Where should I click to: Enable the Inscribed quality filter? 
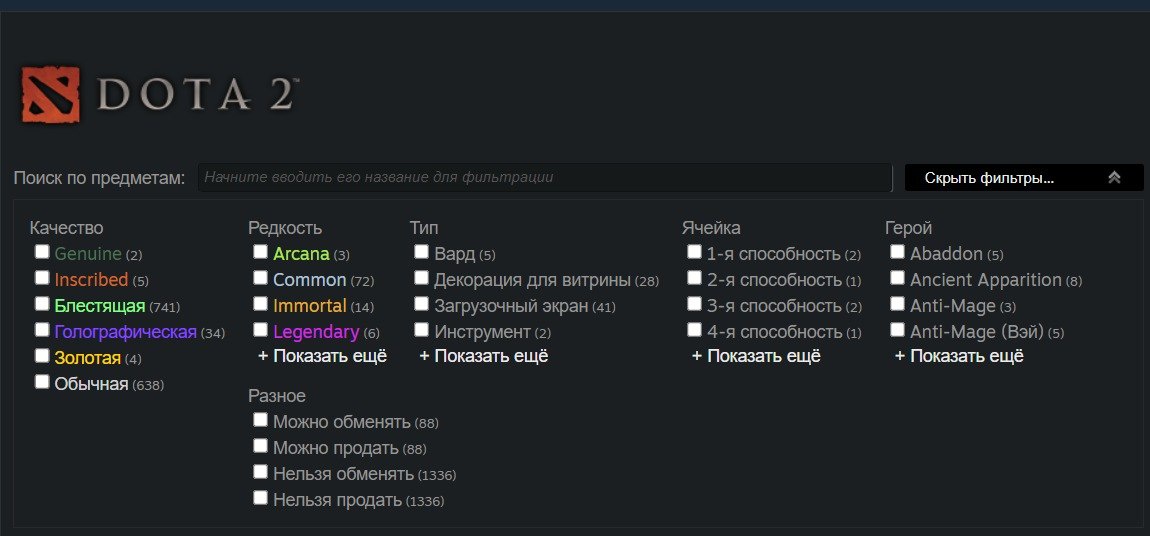tap(42, 278)
